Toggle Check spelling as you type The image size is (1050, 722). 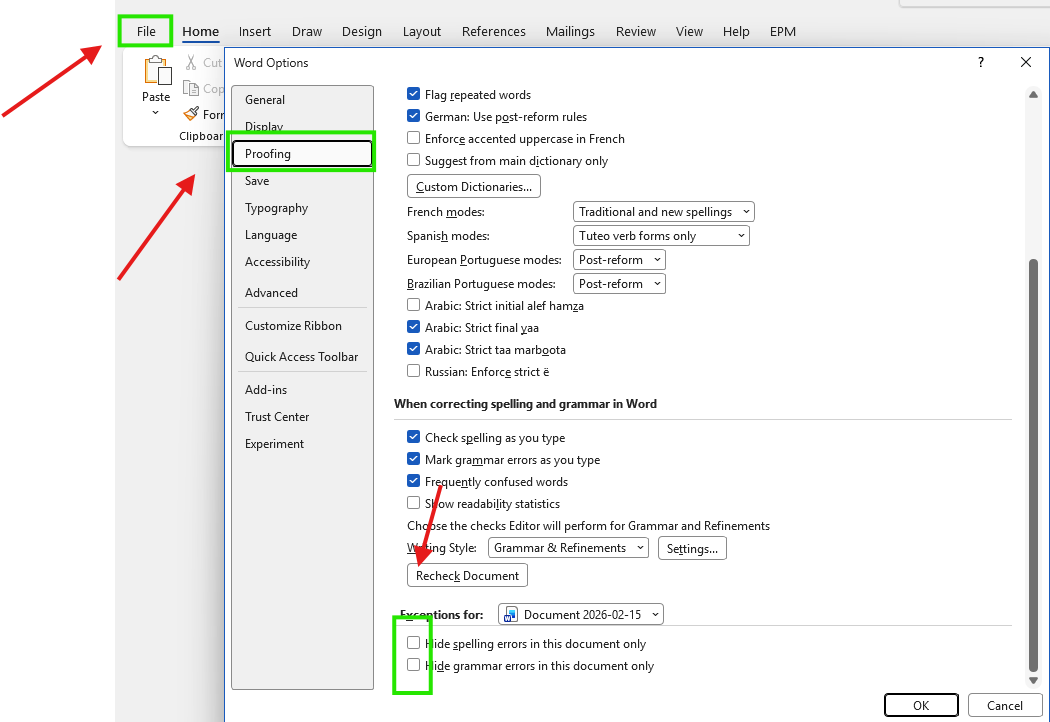(x=413, y=437)
